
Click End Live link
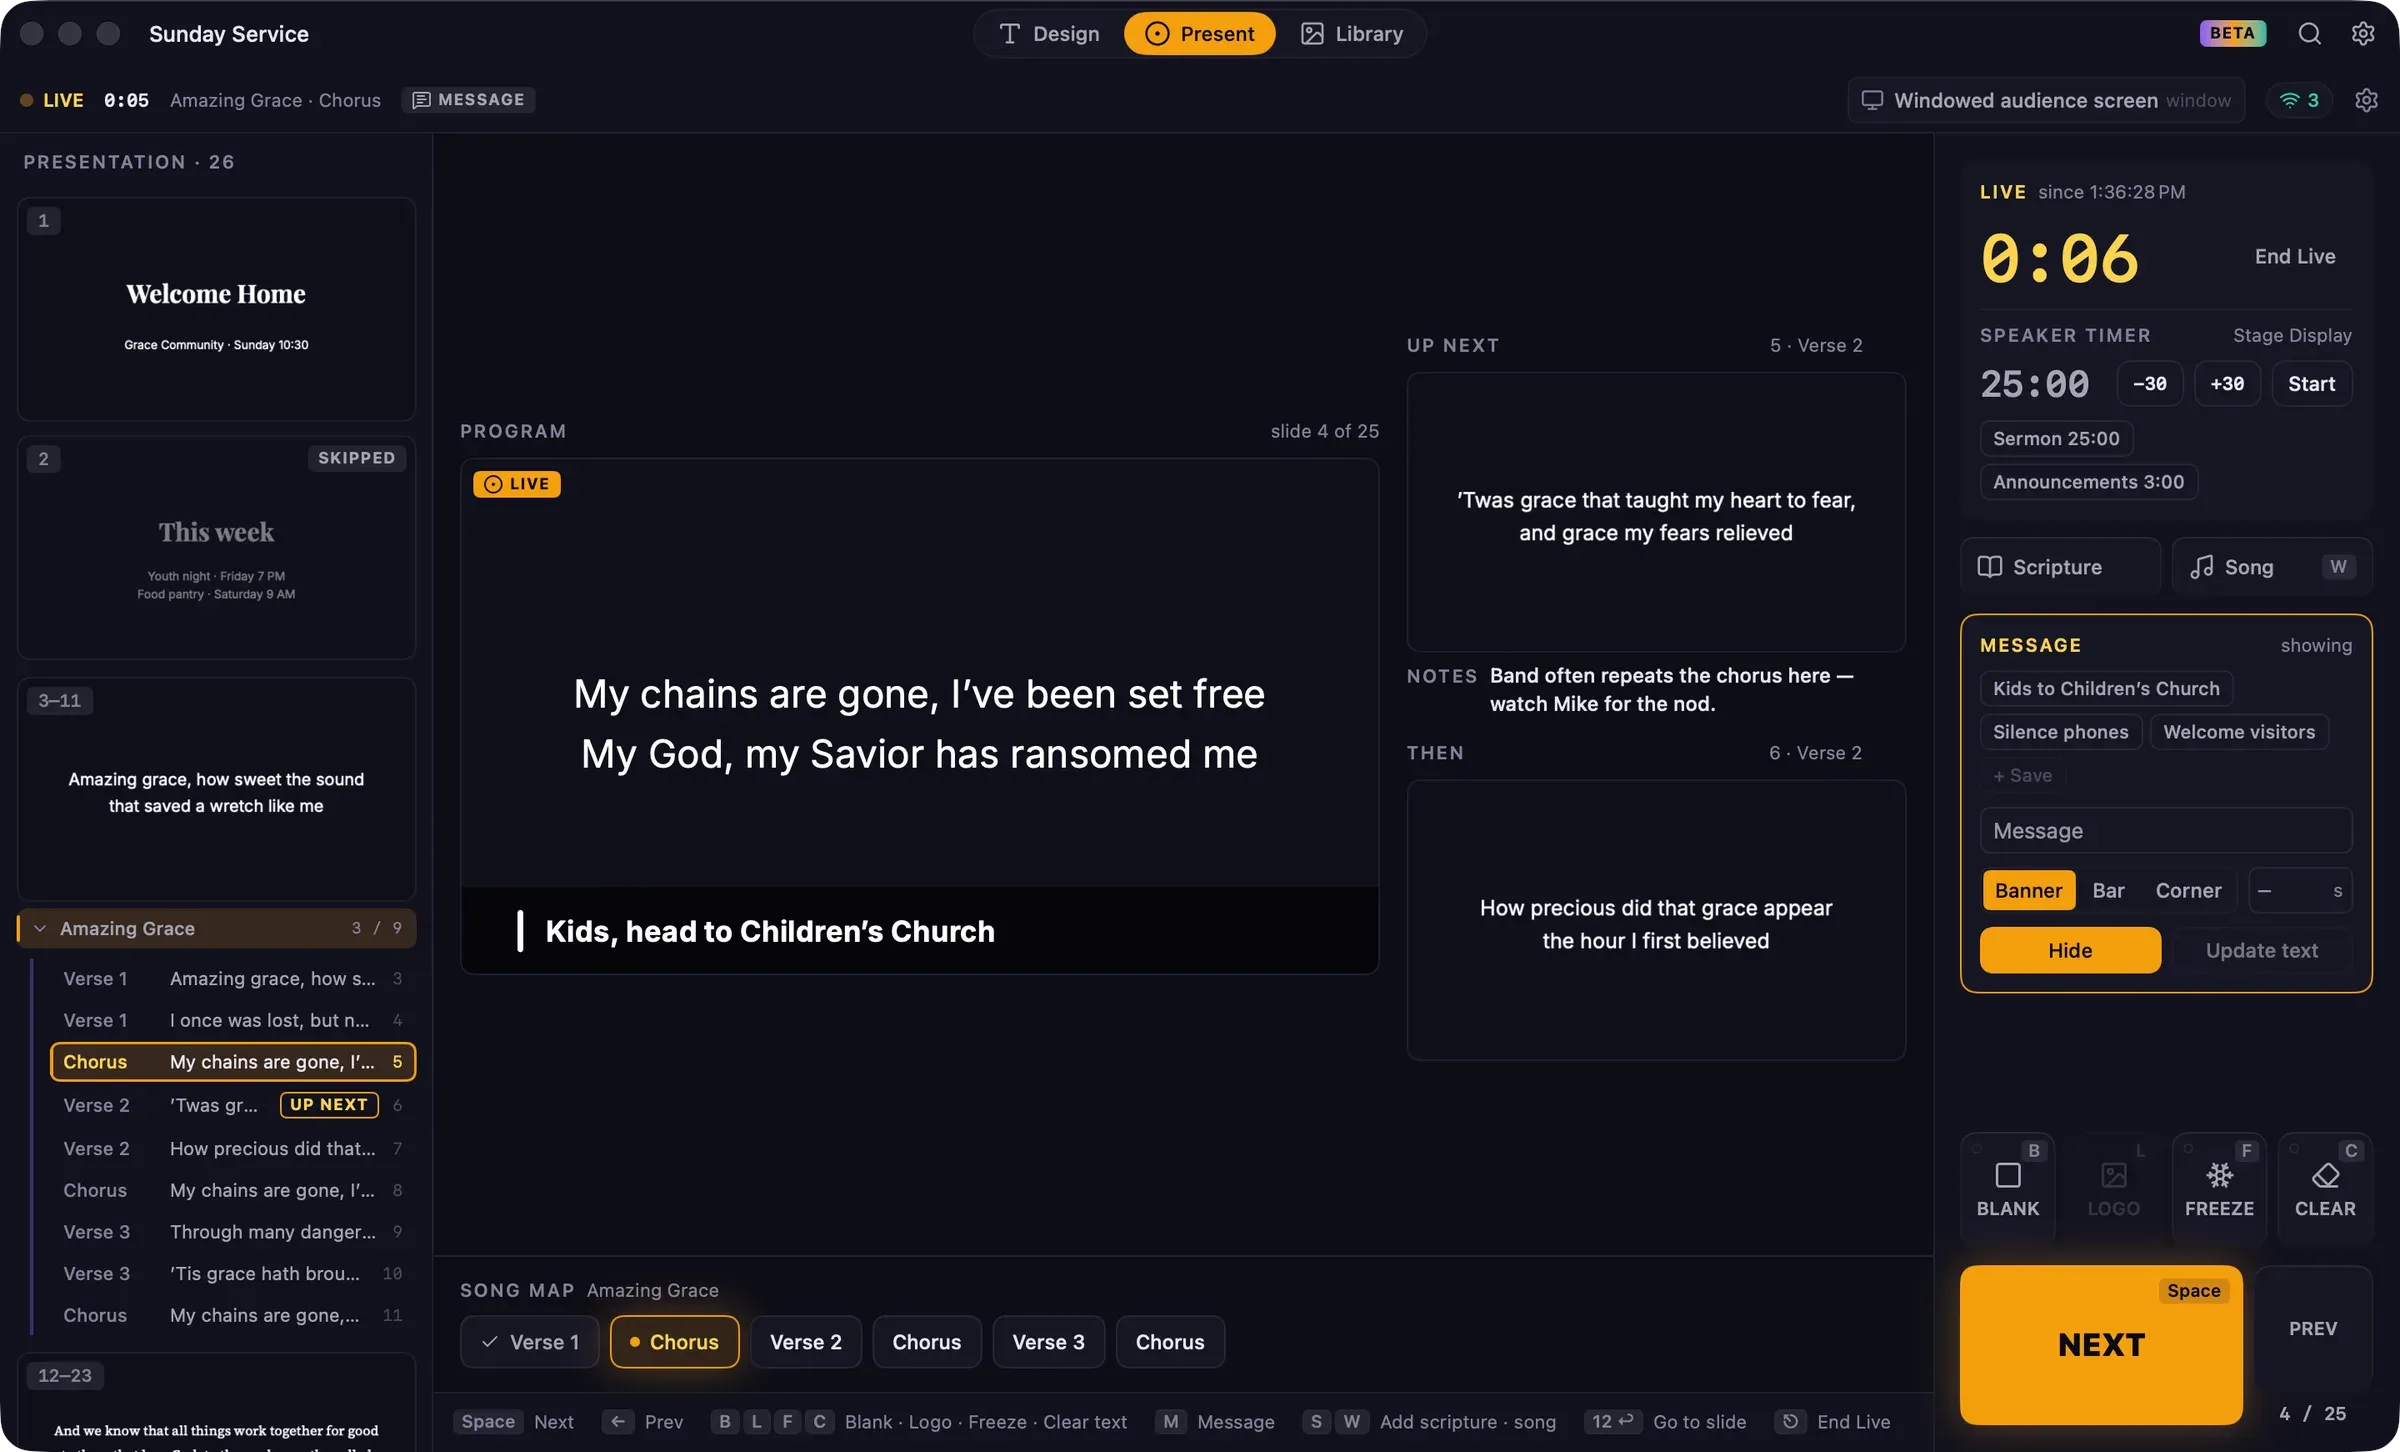pos(2295,256)
